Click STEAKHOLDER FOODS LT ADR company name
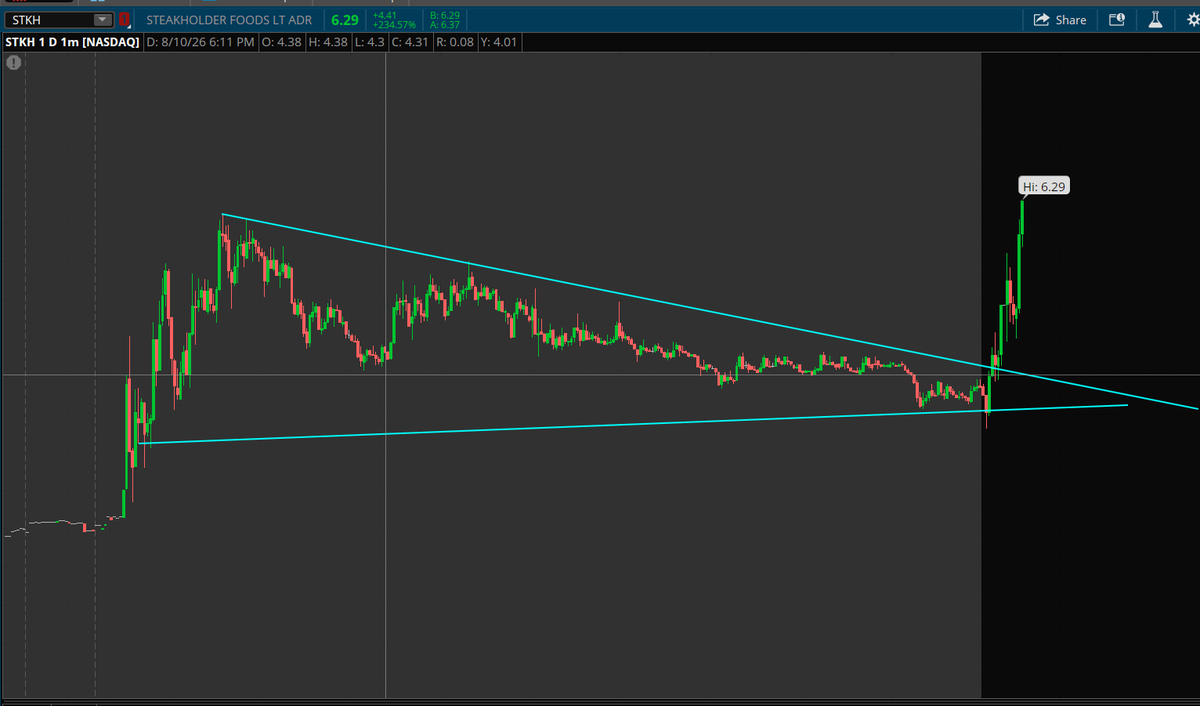This screenshot has height=706, width=1200. (230, 20)
